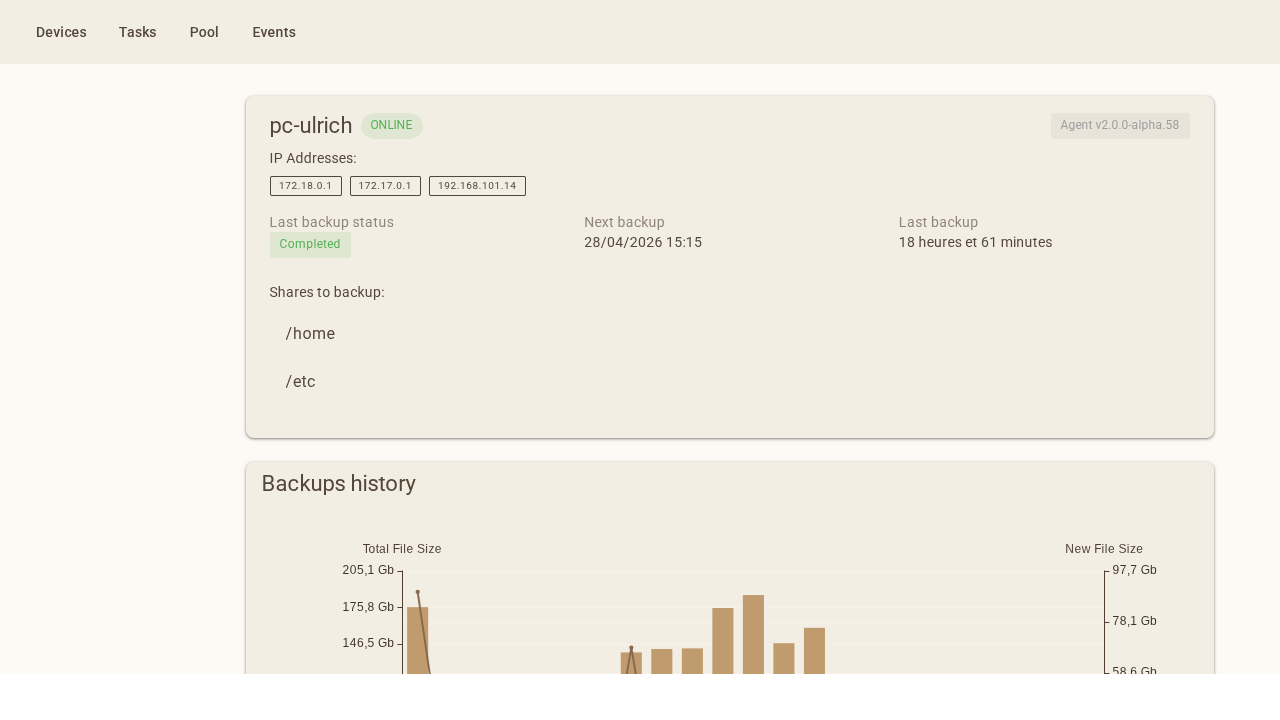This screenshot has height=720, width=1280.
Task: Open the Devices menu
Action: click(61, 32)
